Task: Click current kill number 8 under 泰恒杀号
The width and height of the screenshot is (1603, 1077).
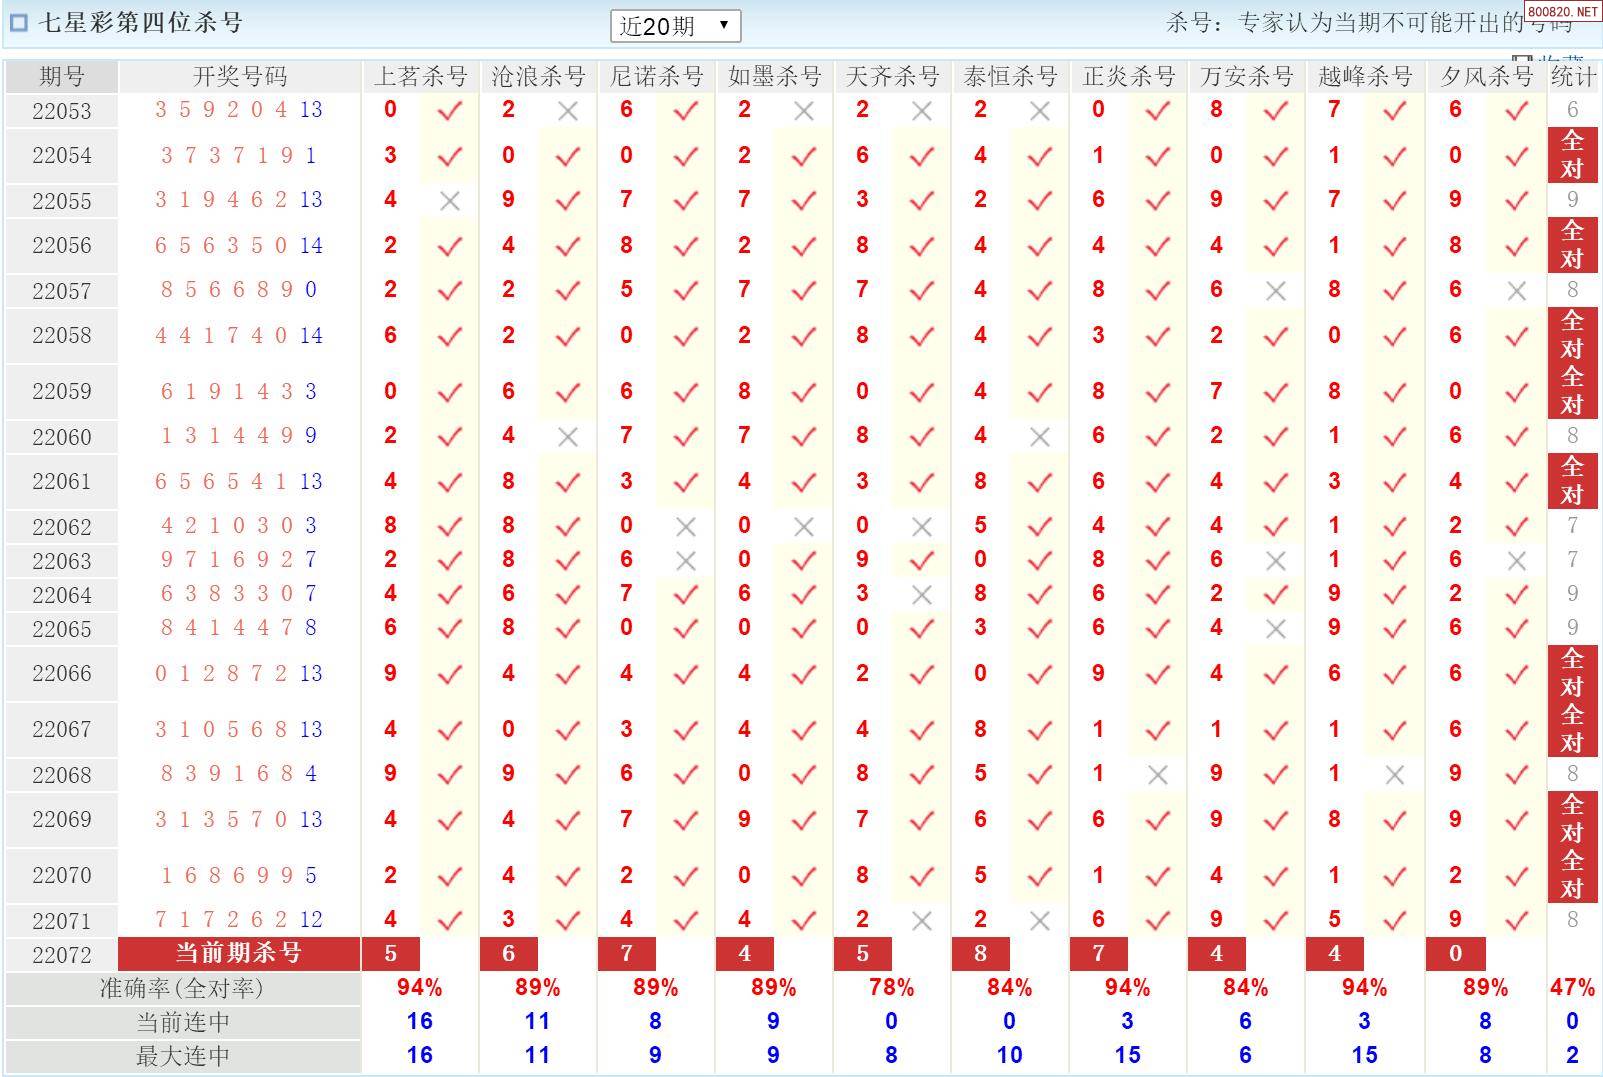Action: (981, 954)
